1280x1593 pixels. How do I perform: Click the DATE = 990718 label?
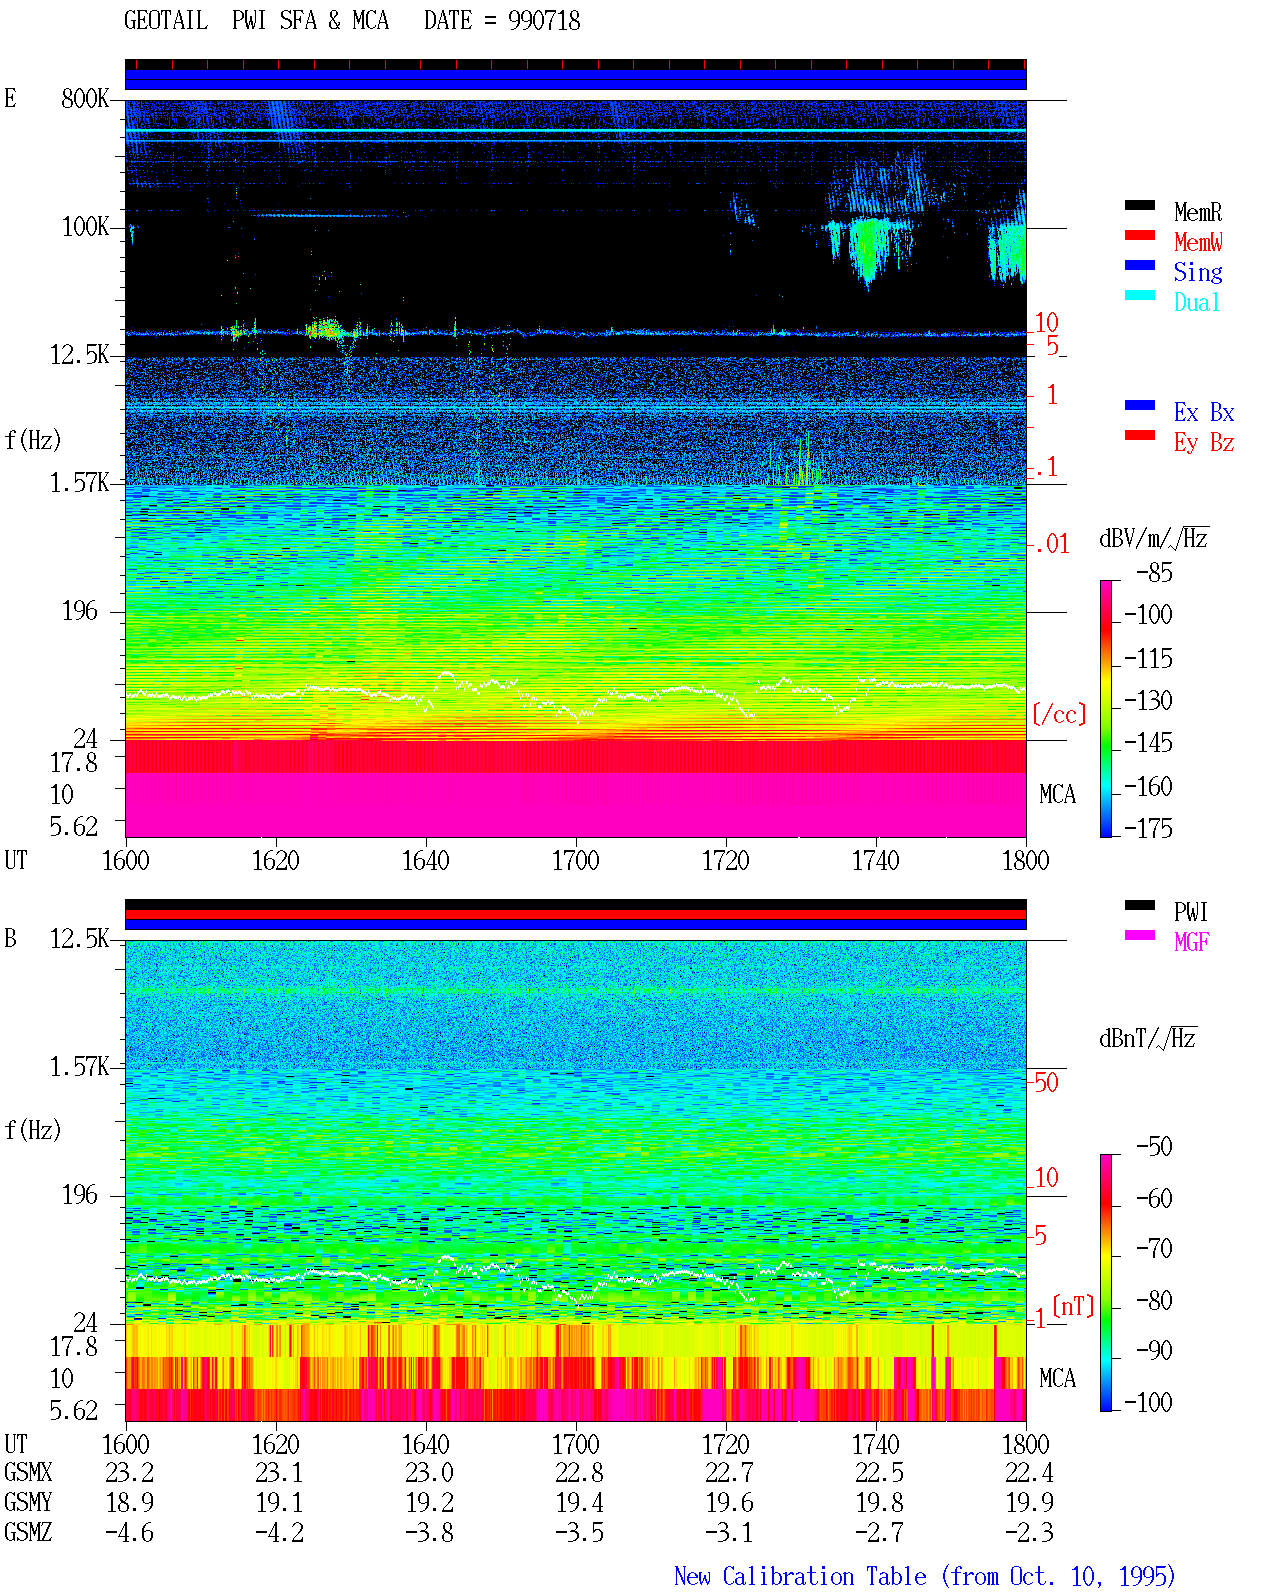(502, 20)
